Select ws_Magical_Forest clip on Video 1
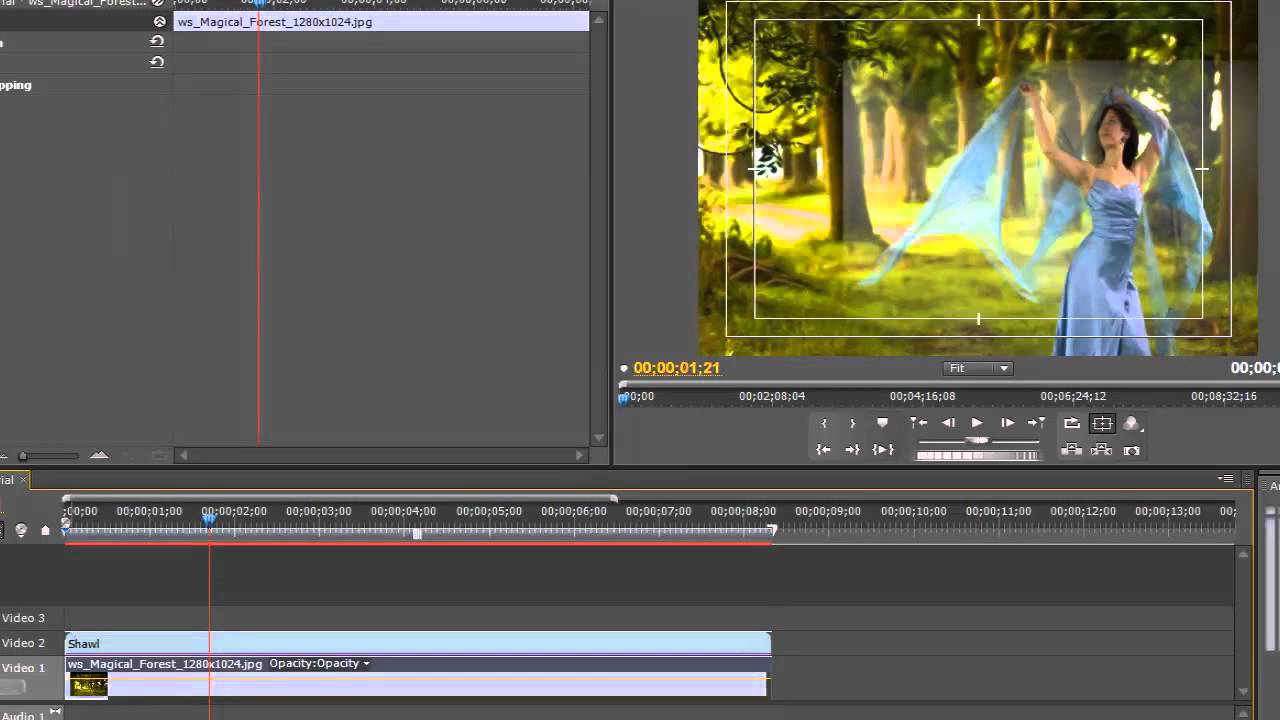 [x=416, y=676]
